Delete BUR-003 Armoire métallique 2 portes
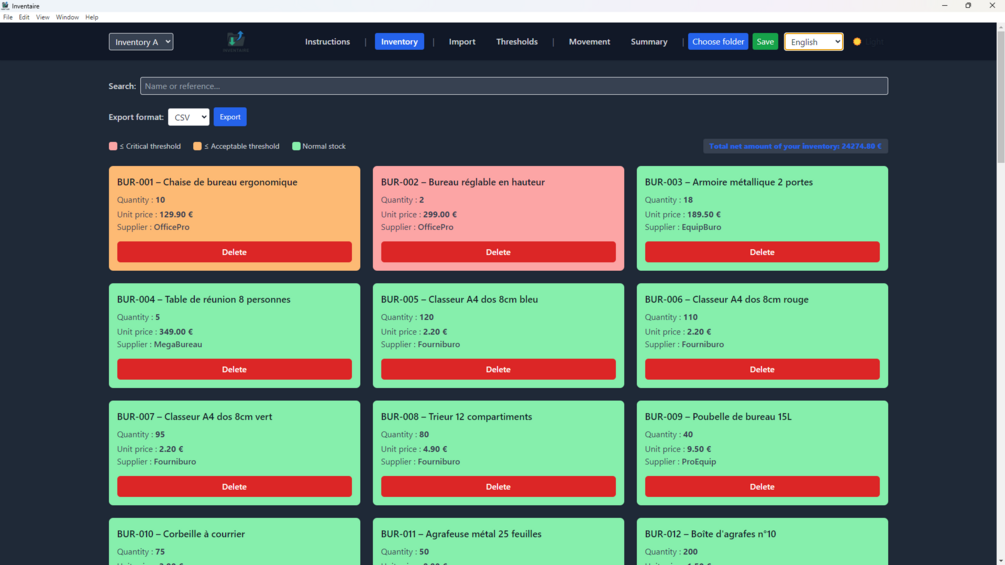The height and width of the screenshot is (565, 1005). click(762, 252)
